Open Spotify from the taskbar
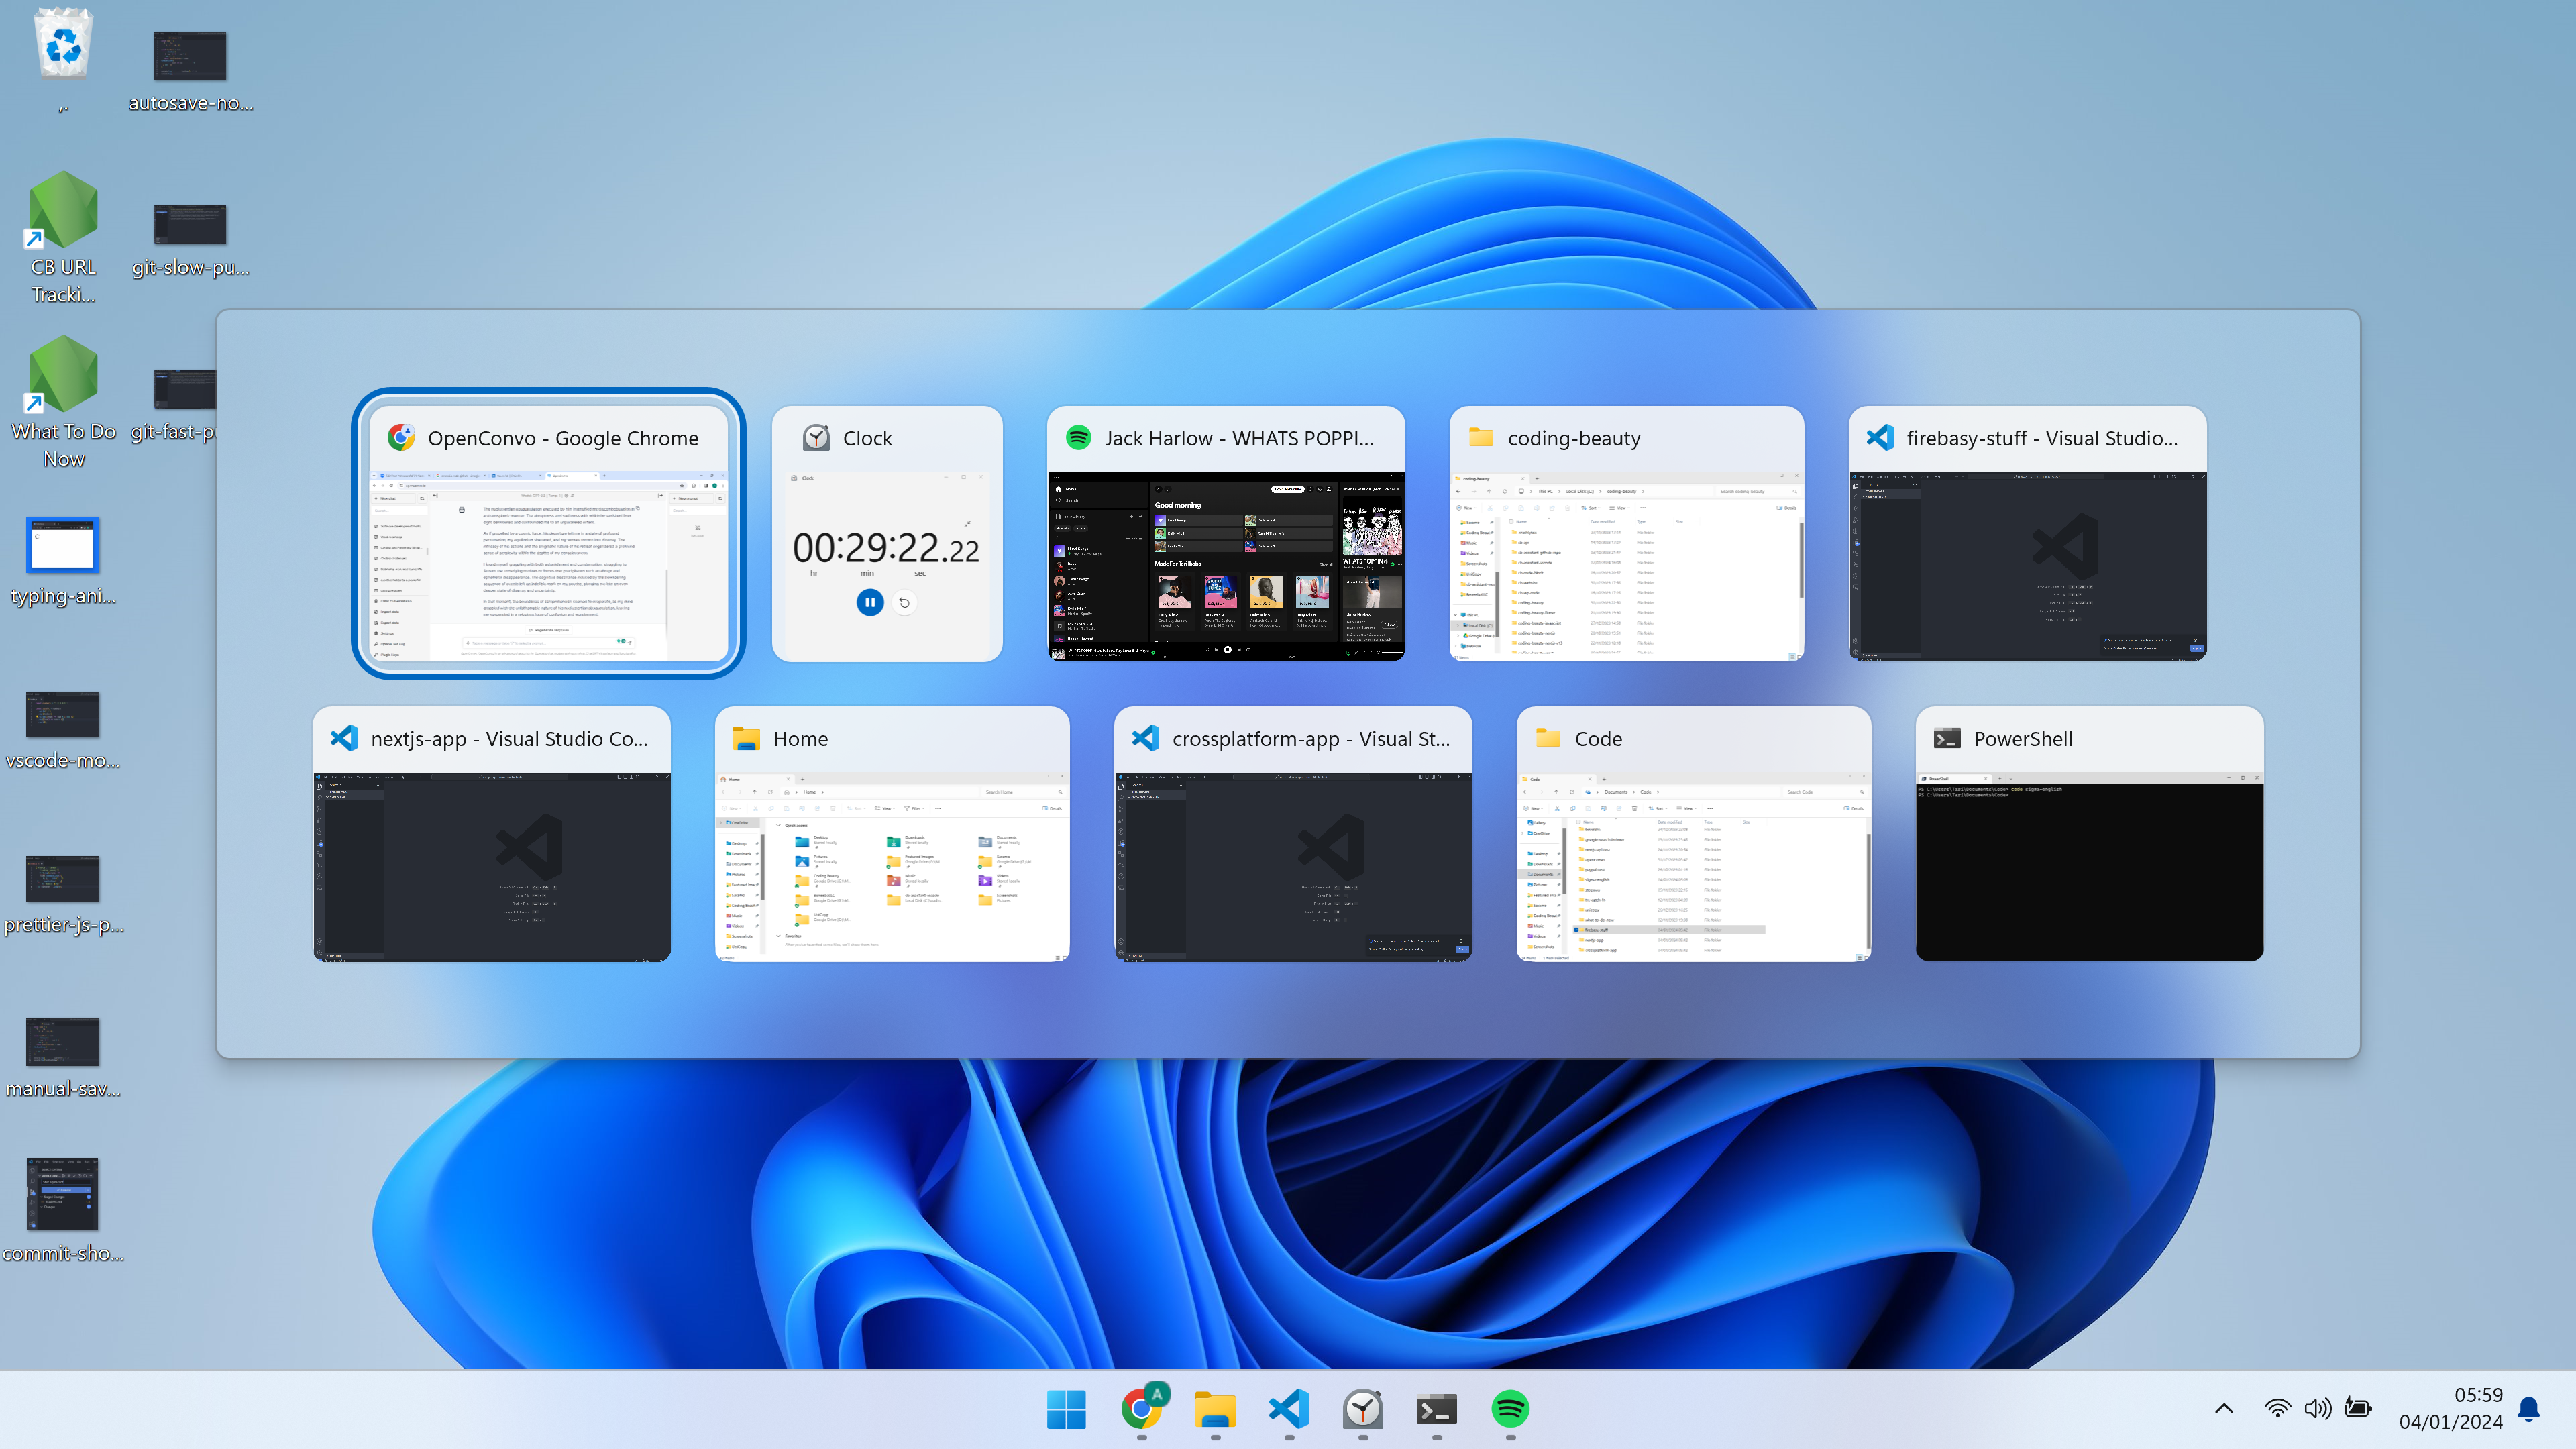This screenshot has width=2576, height=1449. (x=1510, y=1409)
